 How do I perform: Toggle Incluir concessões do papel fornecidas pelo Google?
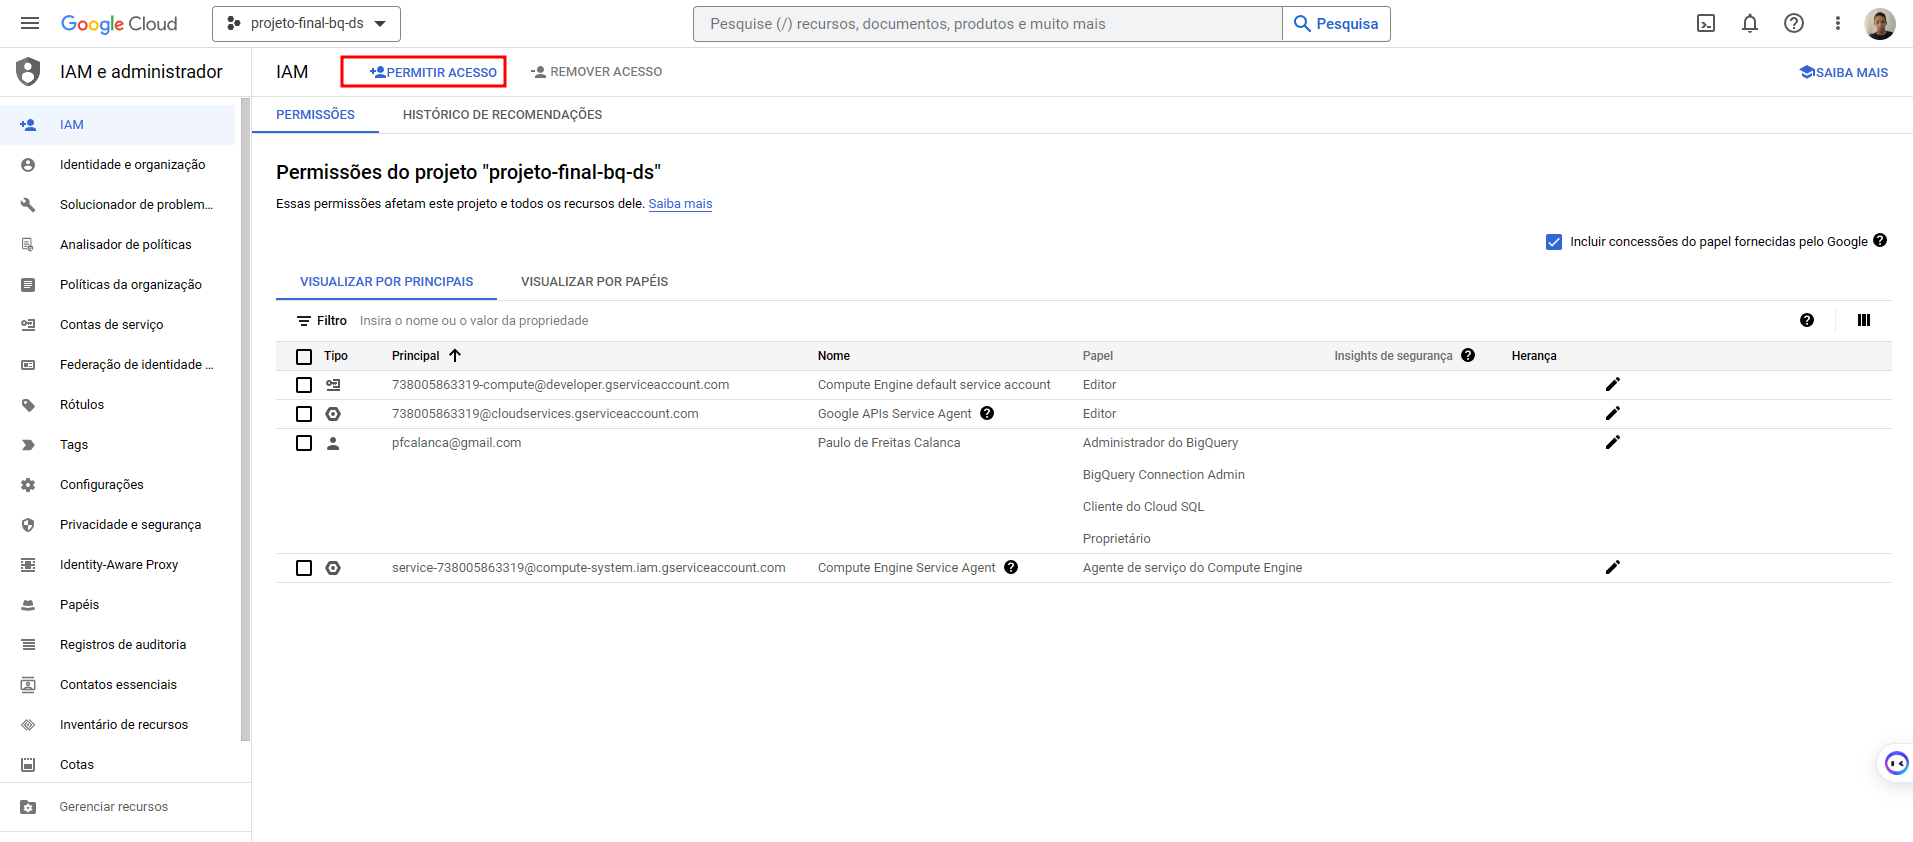click(x=1554, y=242)
